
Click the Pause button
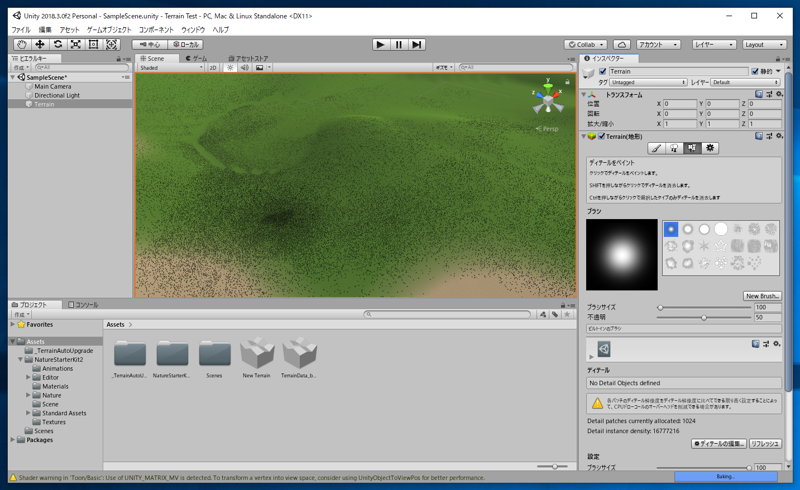click(x=398, y=44)
